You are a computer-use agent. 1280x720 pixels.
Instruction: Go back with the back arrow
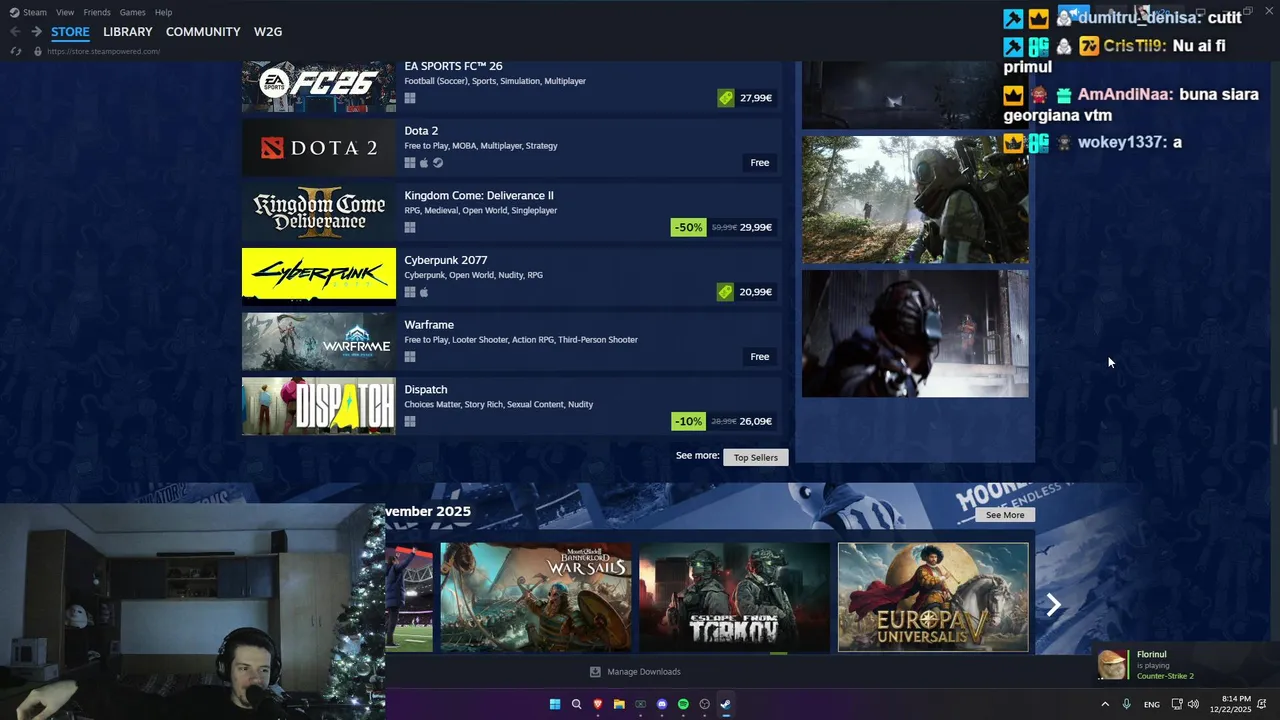click(15, 32)
